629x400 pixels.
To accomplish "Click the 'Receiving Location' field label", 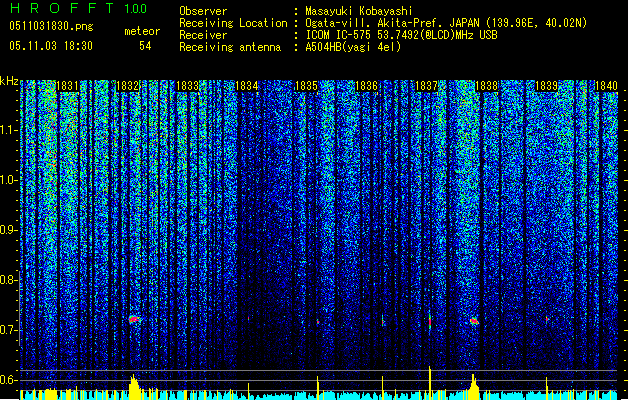I will tap(233, 23).
